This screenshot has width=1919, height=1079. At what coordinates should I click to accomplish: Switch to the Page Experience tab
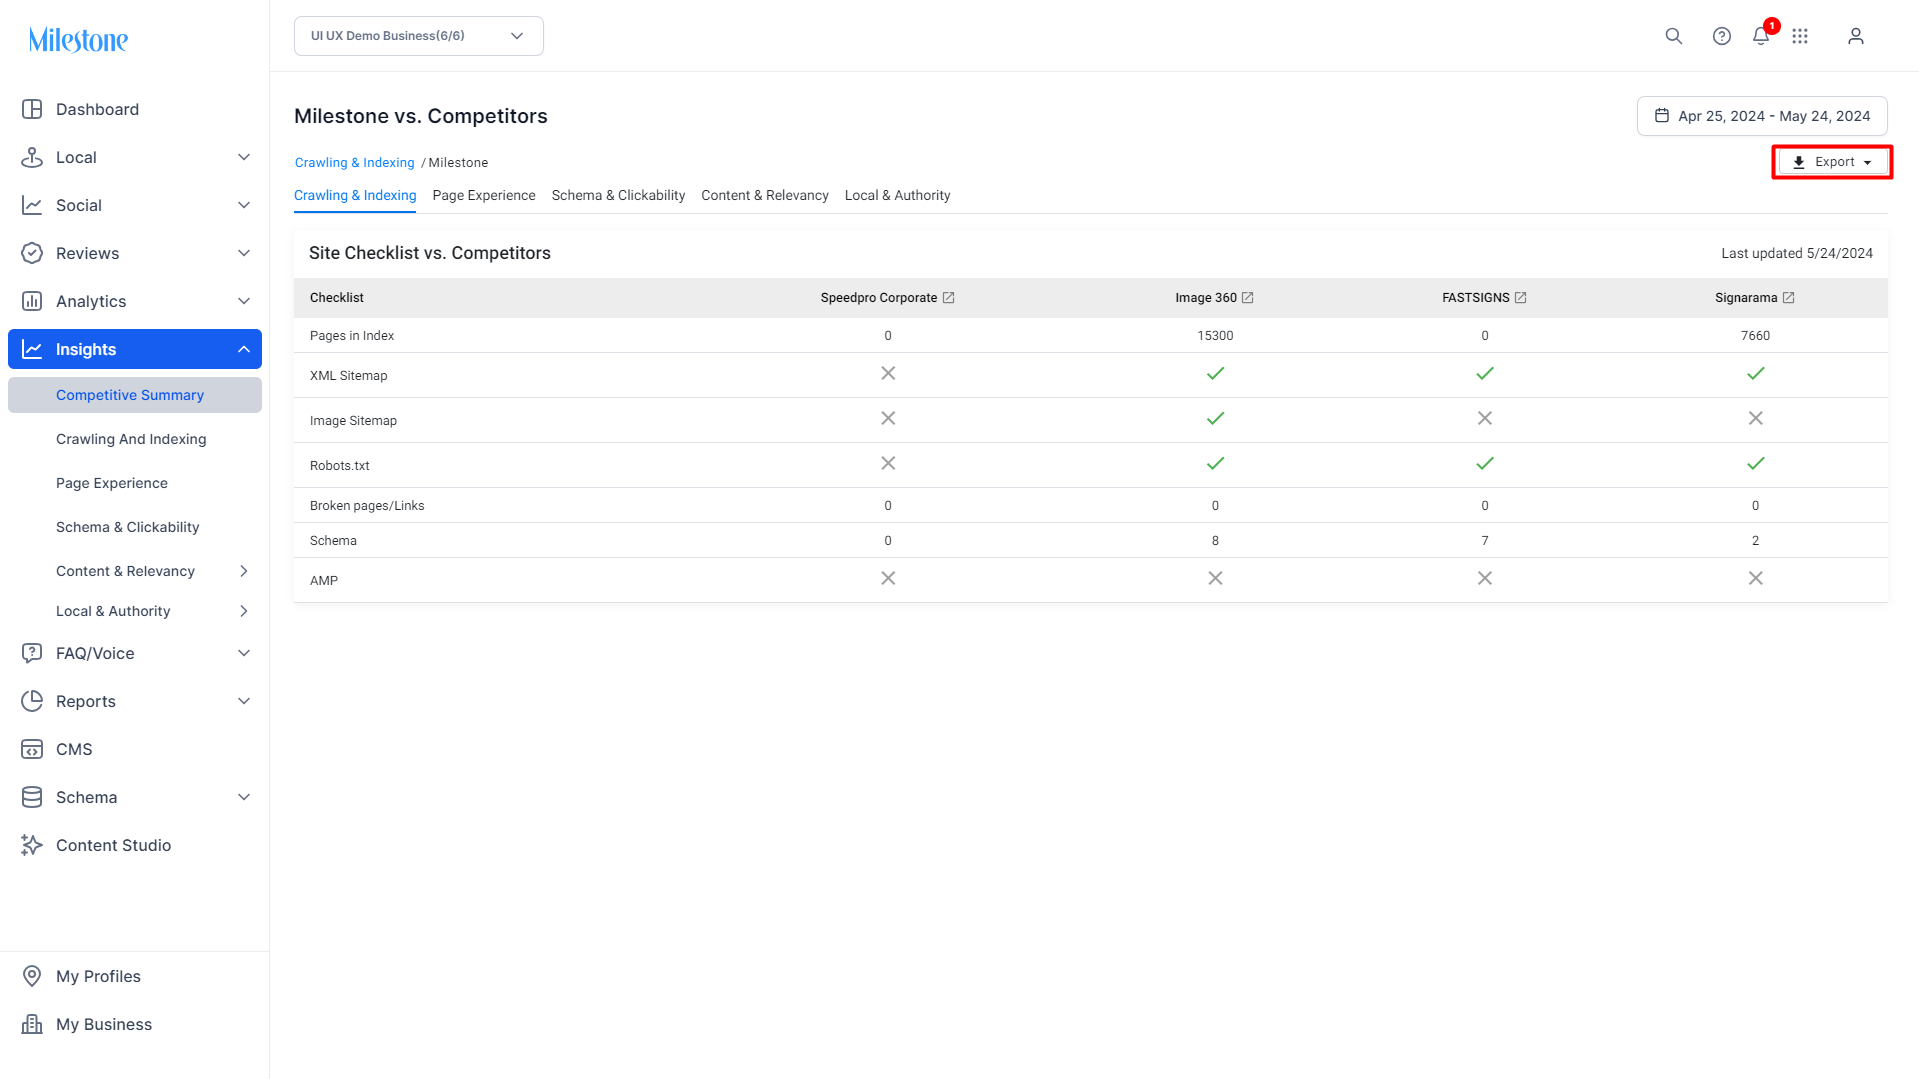click(484, 196)
